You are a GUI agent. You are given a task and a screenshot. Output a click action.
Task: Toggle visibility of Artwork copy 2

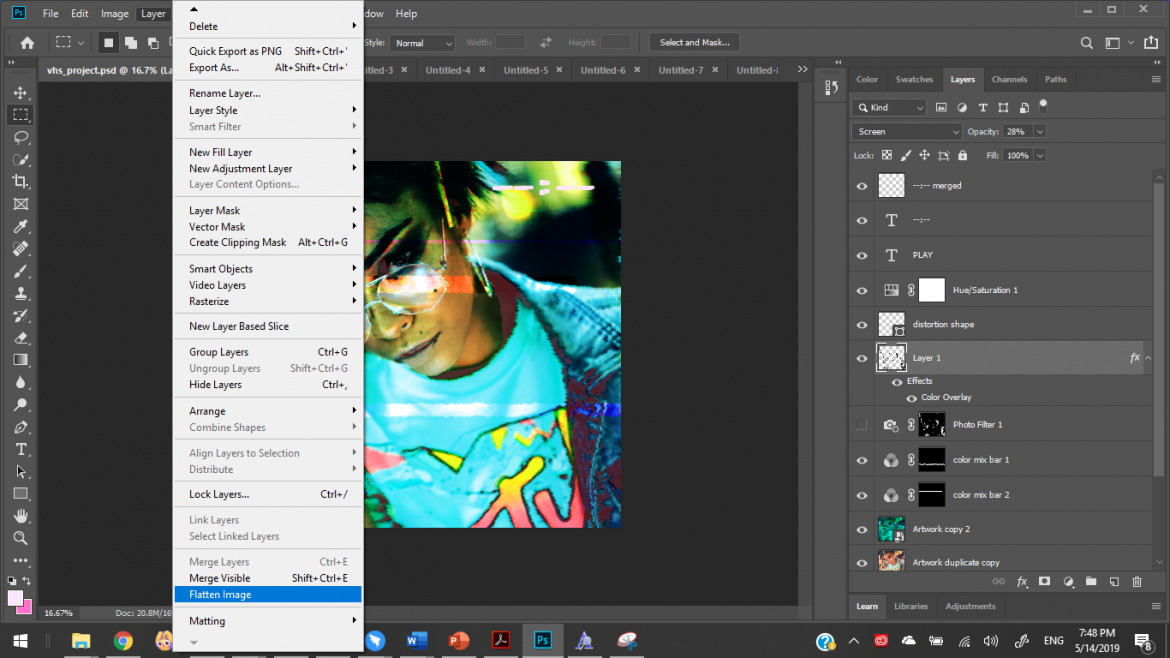[x=861, y=528]
